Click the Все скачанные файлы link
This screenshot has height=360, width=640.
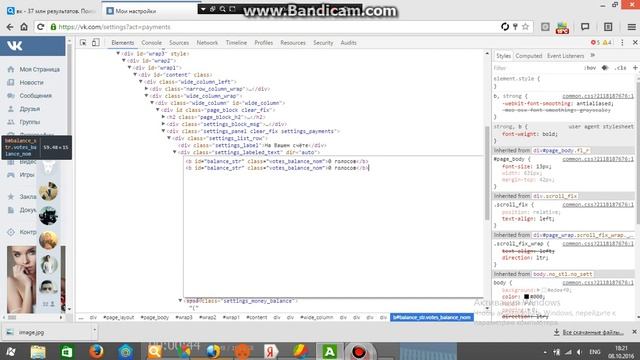[593, 332]
